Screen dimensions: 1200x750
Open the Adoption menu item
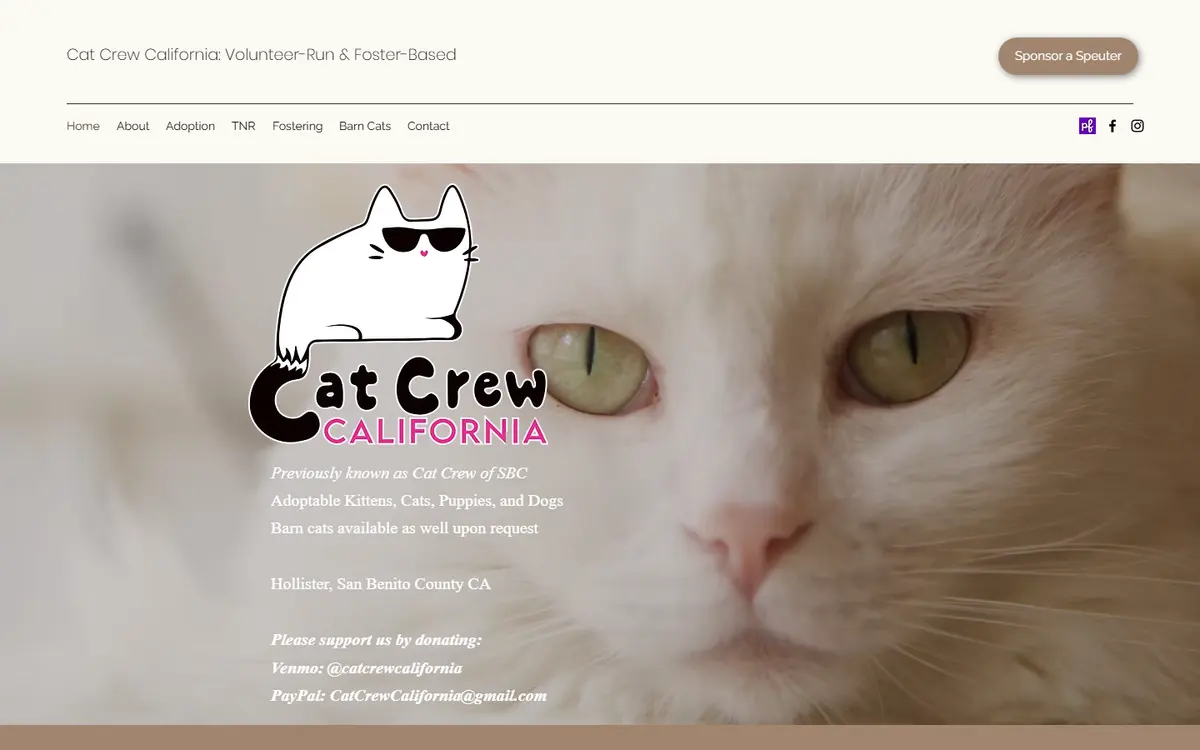[x=190, y=126]
